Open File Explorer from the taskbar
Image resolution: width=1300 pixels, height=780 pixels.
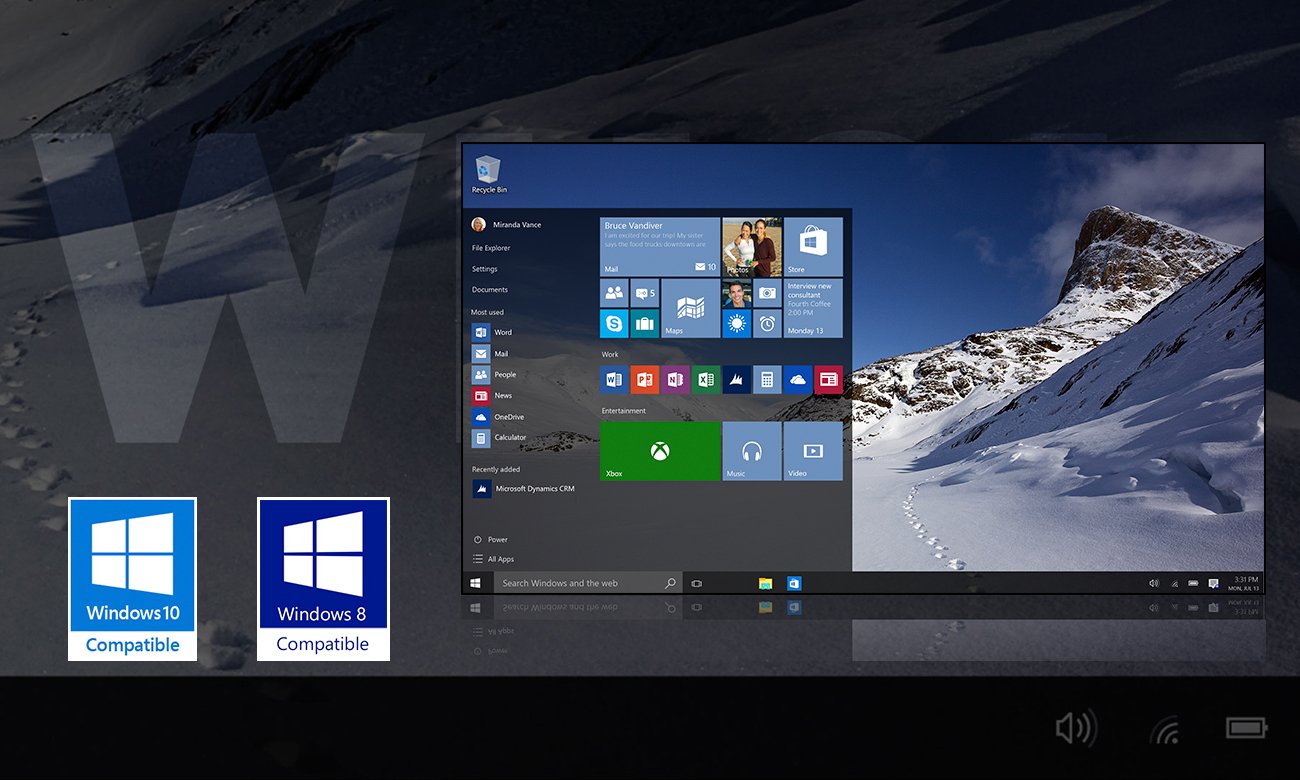click(765, 583)
